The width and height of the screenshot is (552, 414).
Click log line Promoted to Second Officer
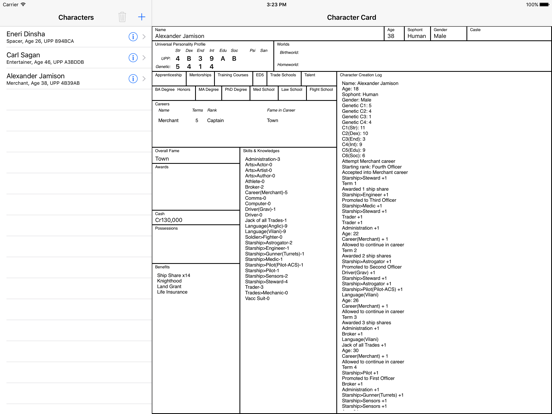click(x=372, y=267)
